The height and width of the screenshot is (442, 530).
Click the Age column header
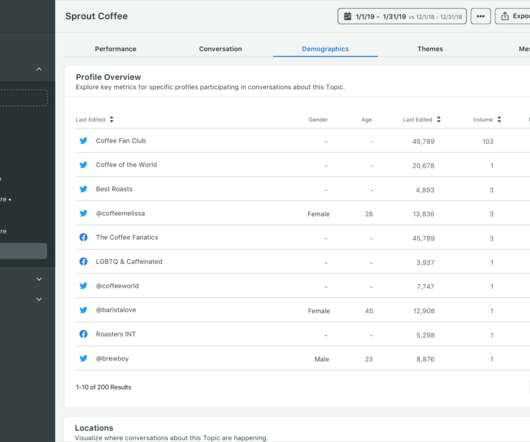[x=366, y=120]
